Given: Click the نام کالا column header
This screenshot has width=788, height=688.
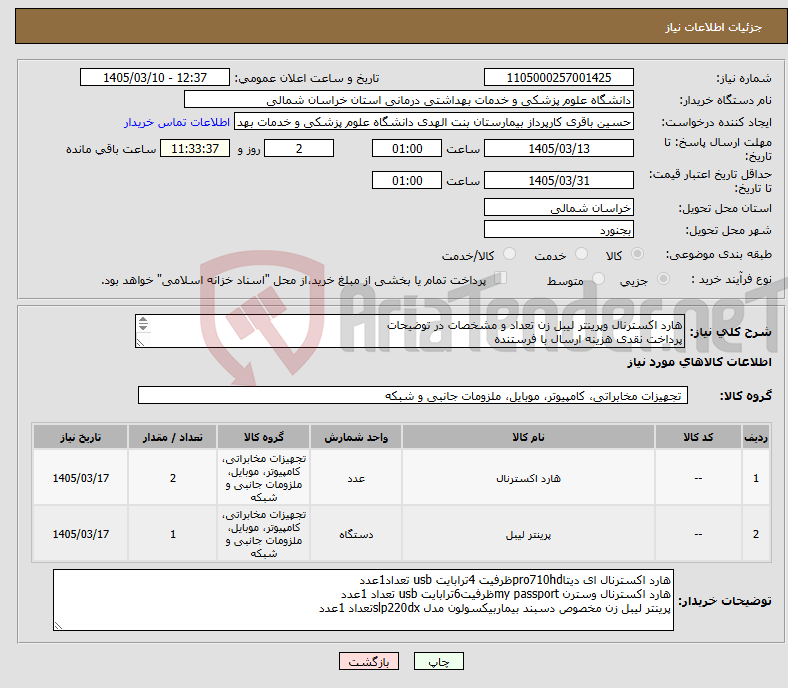Looking at the screenshot, I should pyautogui.click(x=528, y=437).
